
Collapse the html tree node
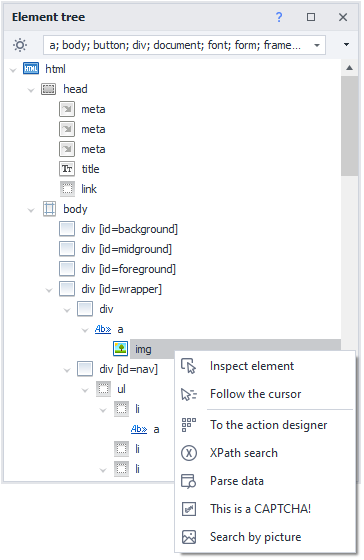tap(13, 70)
